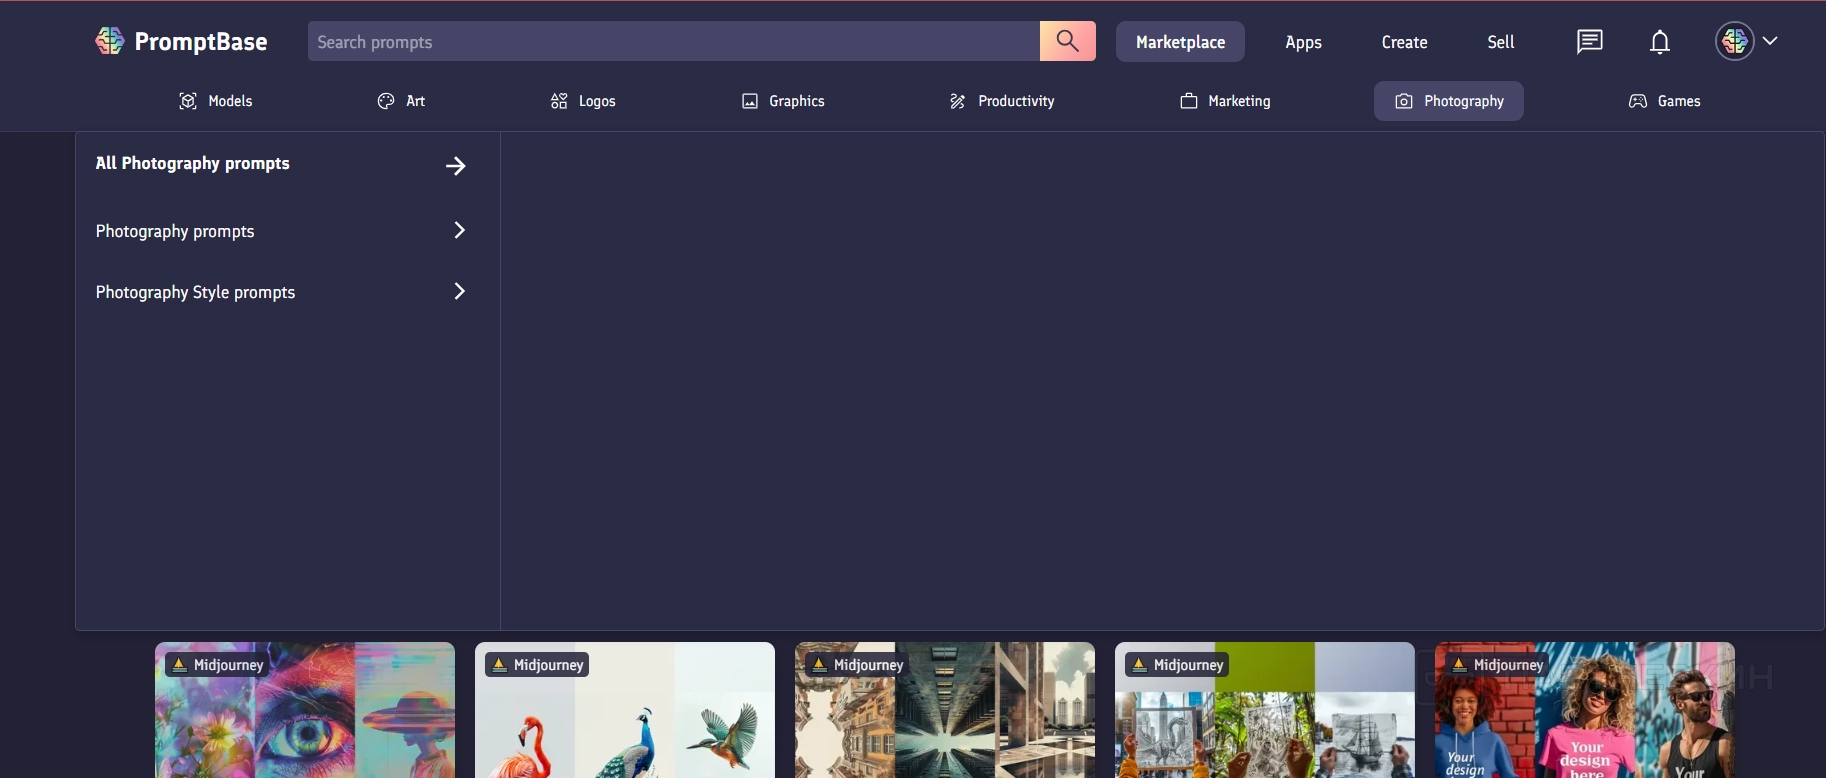Click the Logos shapes icon
The height and width of the screenshot is (778, 1826).
(559, 101)
